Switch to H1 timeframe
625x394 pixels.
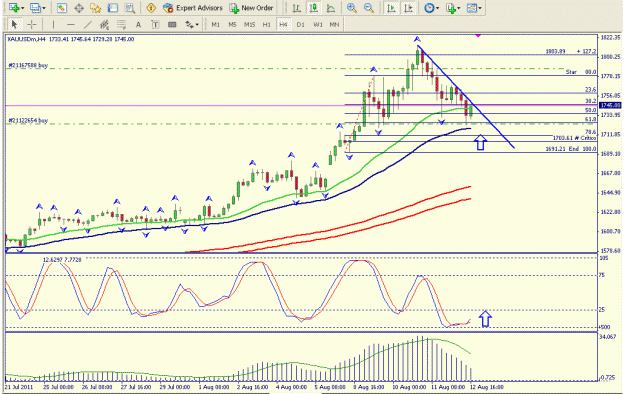click(x=267, y=25)
